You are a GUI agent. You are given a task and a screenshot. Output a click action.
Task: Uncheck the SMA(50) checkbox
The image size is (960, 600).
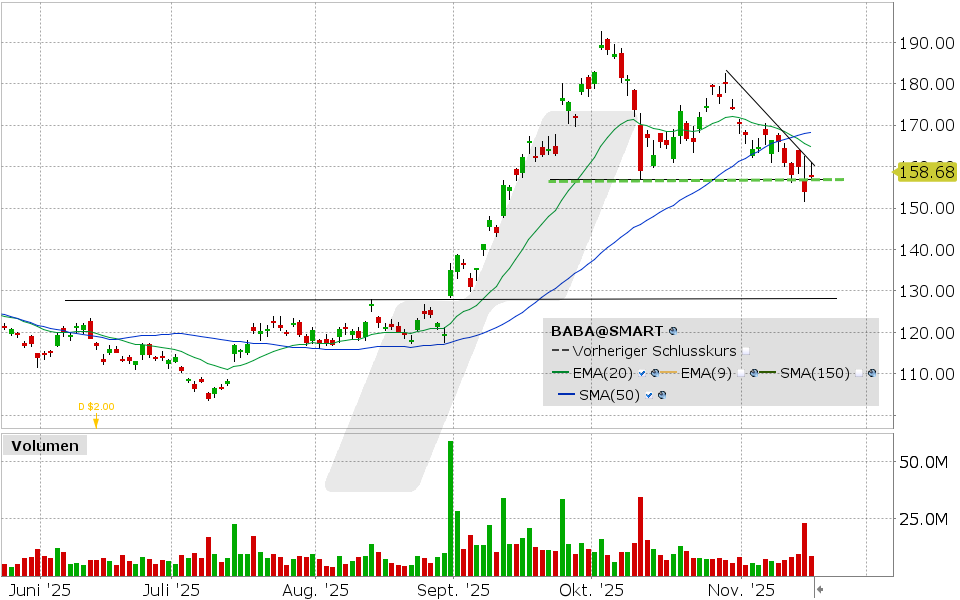coord(648,394)
